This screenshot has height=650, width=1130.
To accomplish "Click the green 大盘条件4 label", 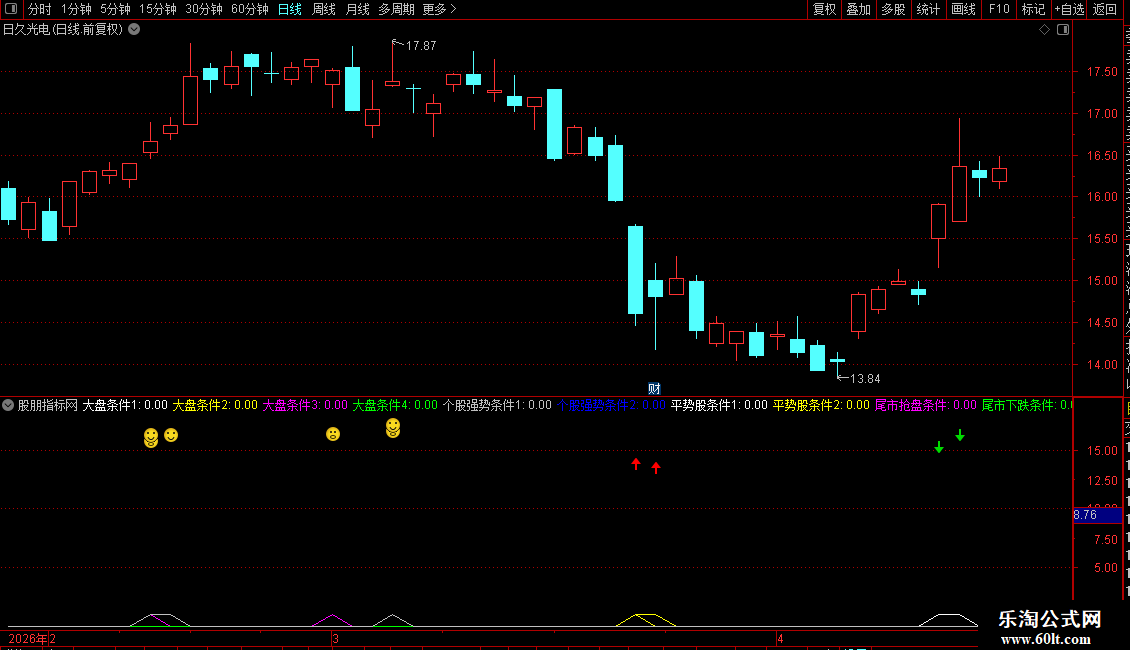I will coord(395,405).
